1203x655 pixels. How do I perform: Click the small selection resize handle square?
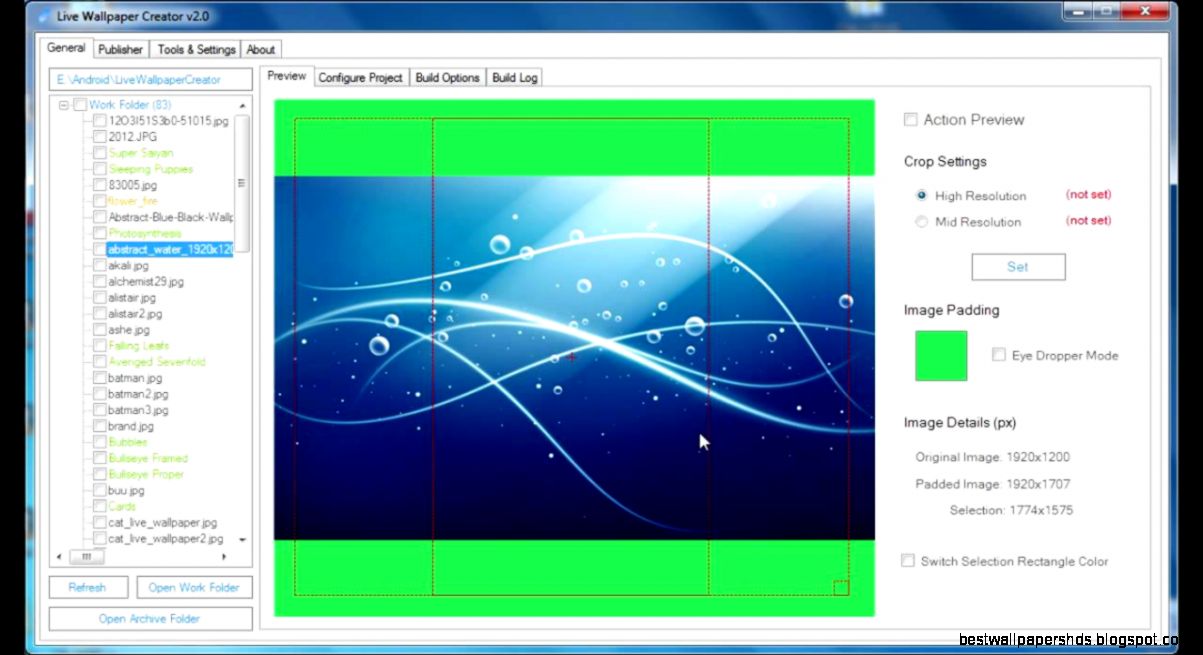(x=841, y=587)
